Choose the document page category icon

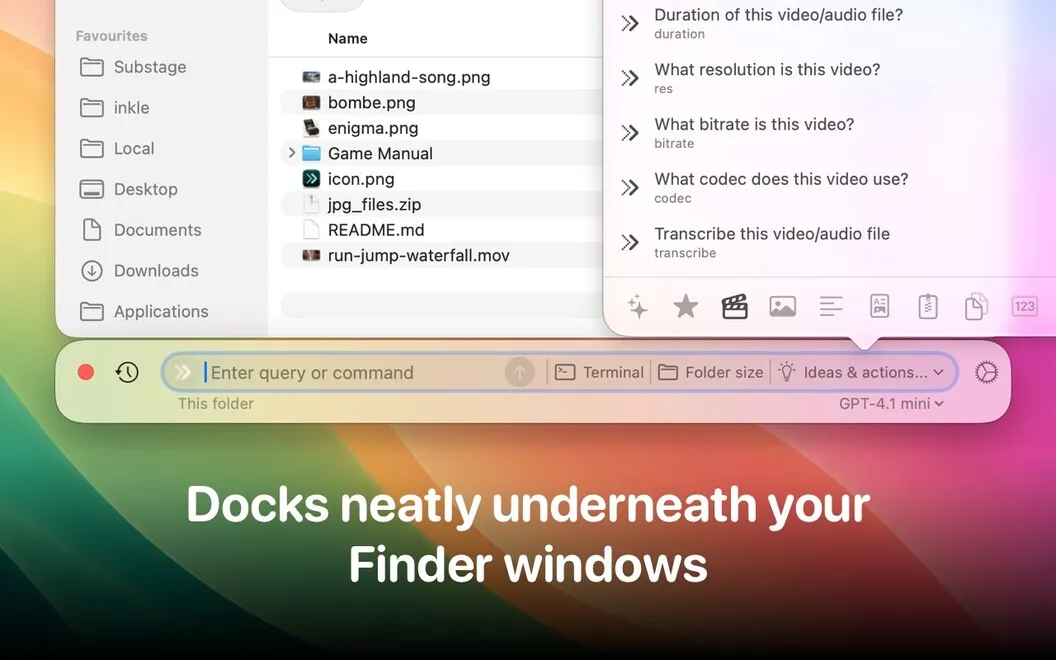pyautogui.click(x=880, y=306)
